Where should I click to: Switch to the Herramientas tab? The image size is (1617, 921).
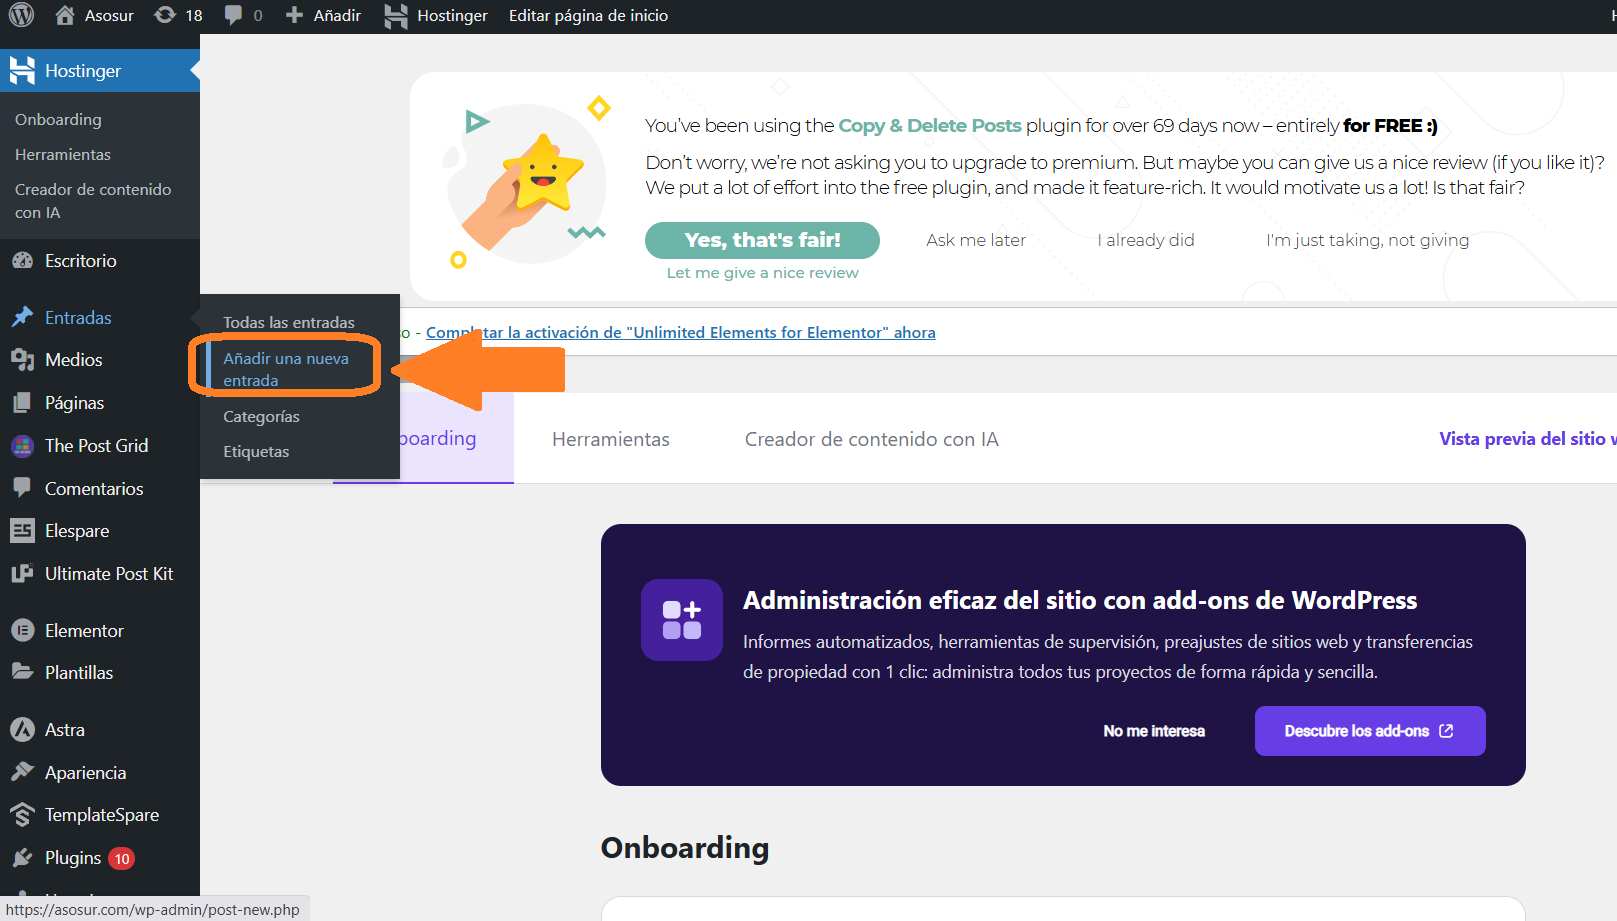point(611,439)
